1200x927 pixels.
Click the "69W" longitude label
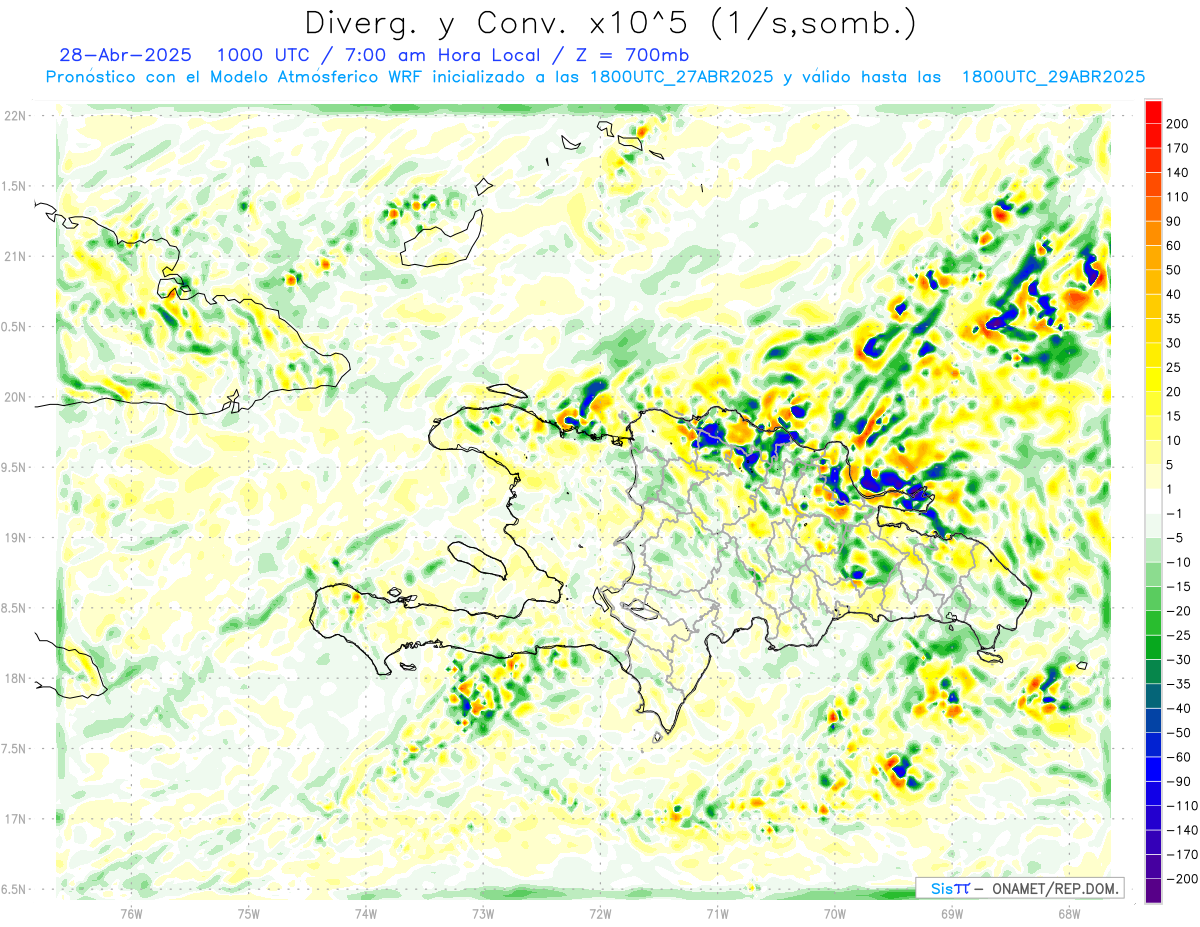pyautogui.click(x=952, y=912)
